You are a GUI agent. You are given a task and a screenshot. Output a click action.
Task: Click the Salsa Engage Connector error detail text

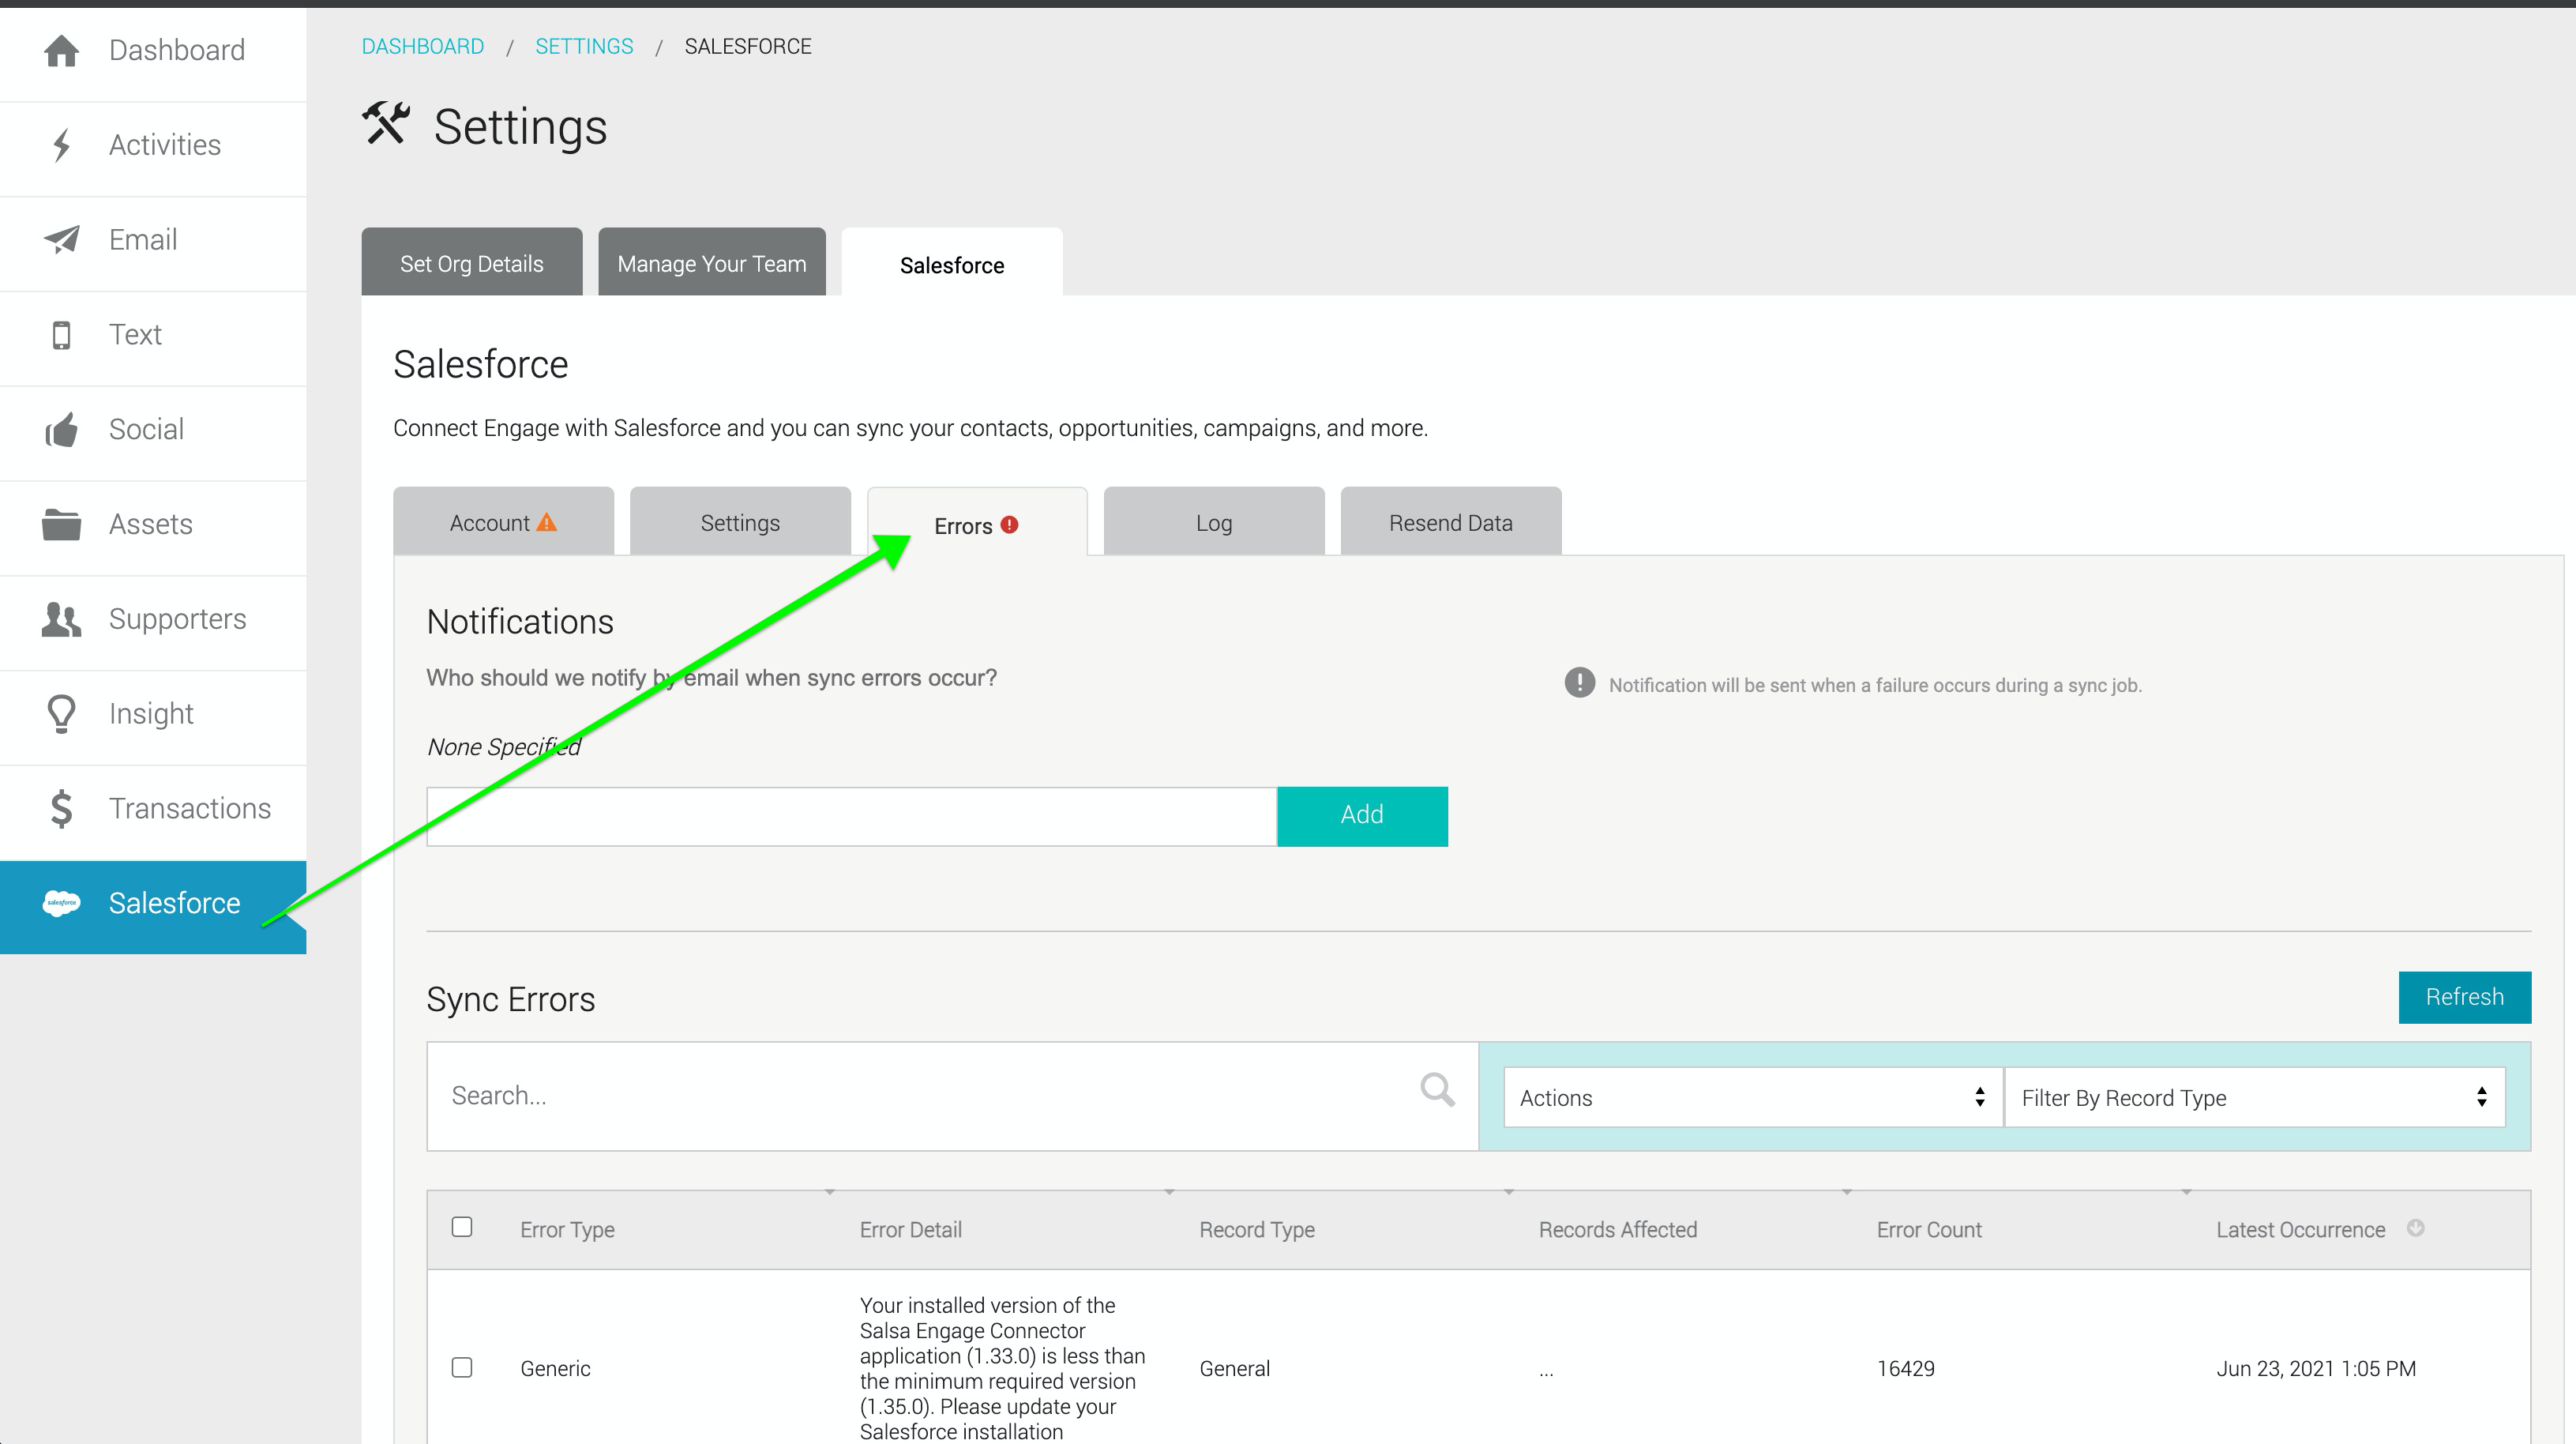(x=1003, y=1368)
